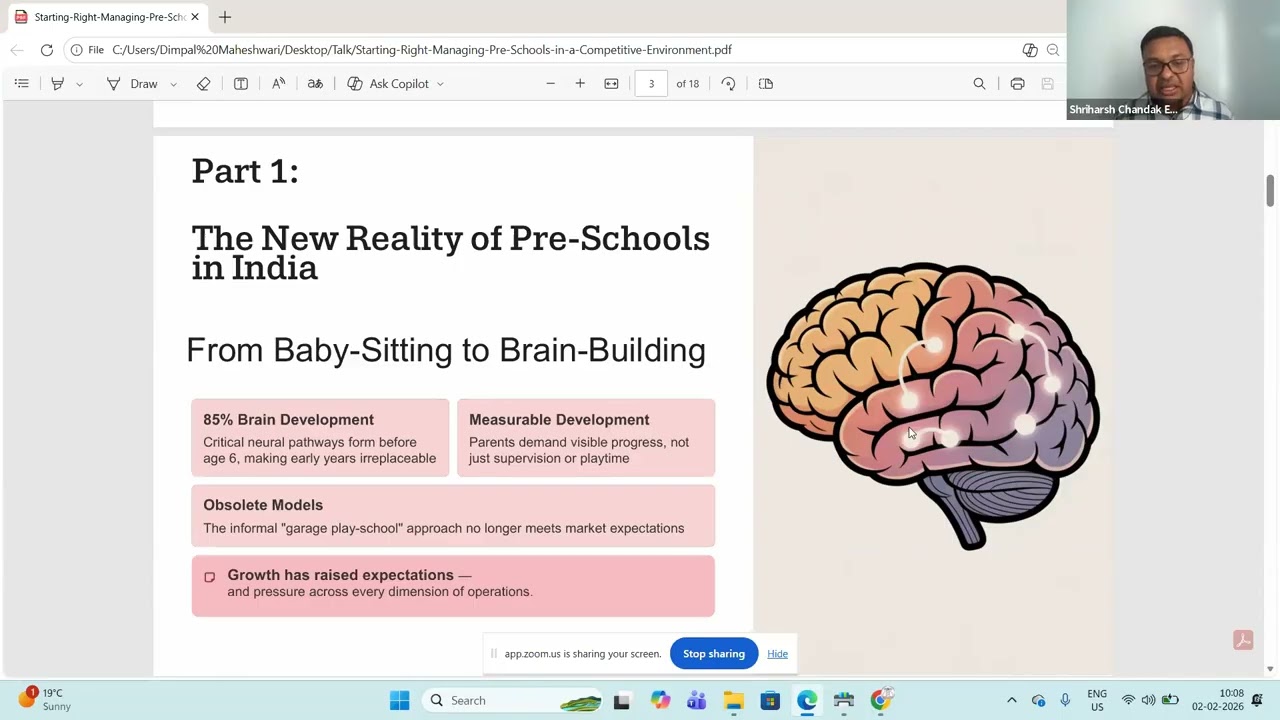Select the Highlight tool
This screenshot has width=1280, height=720.
pyautogui.click(x=57, y=84)
